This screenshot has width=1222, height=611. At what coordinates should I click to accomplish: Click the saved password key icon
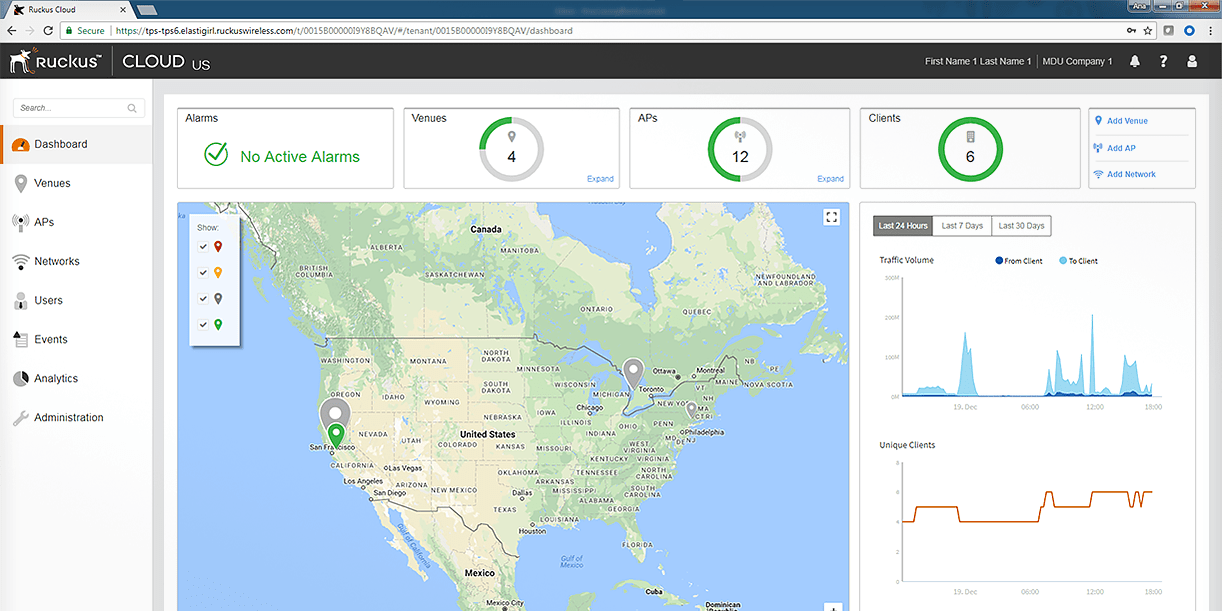1131,31
